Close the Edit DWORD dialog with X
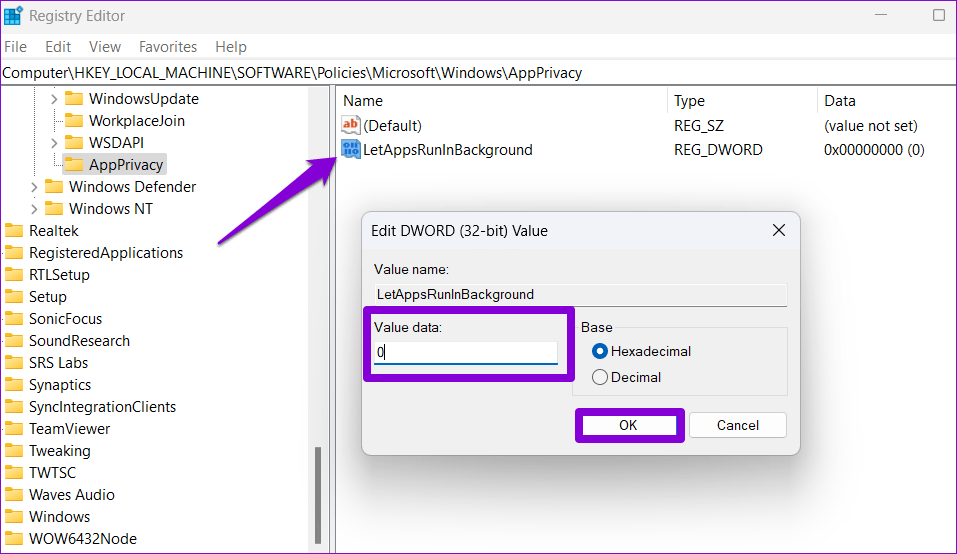Screen dimensions: 957x554 [778, 230]
